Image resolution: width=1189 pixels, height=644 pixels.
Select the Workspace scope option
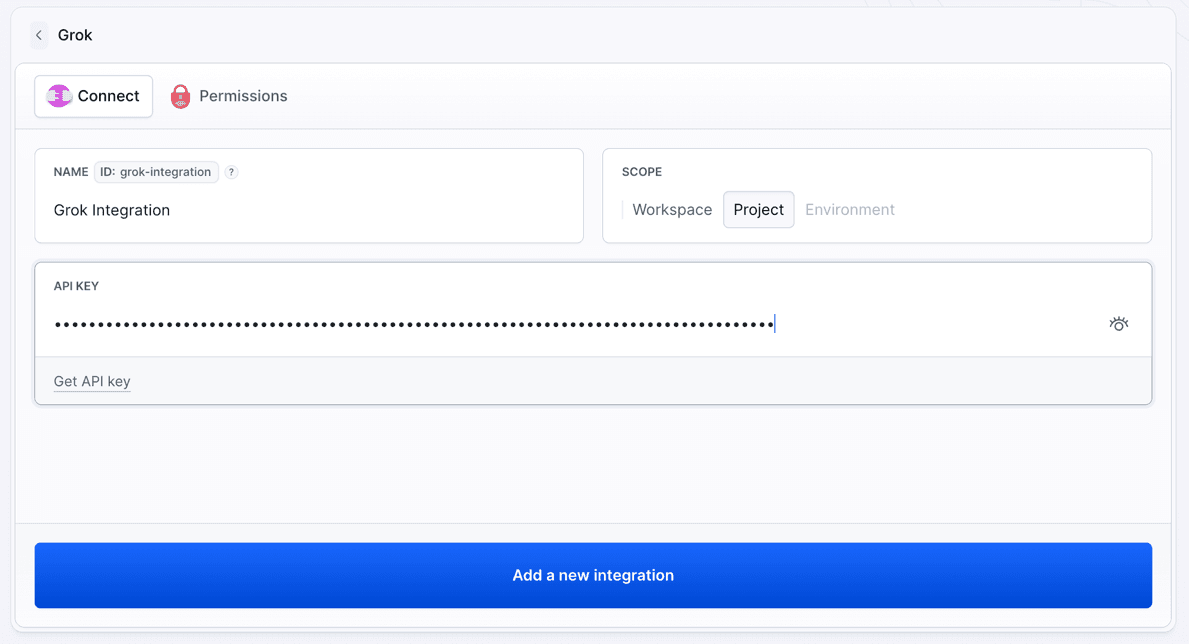[x=672, y=209]
